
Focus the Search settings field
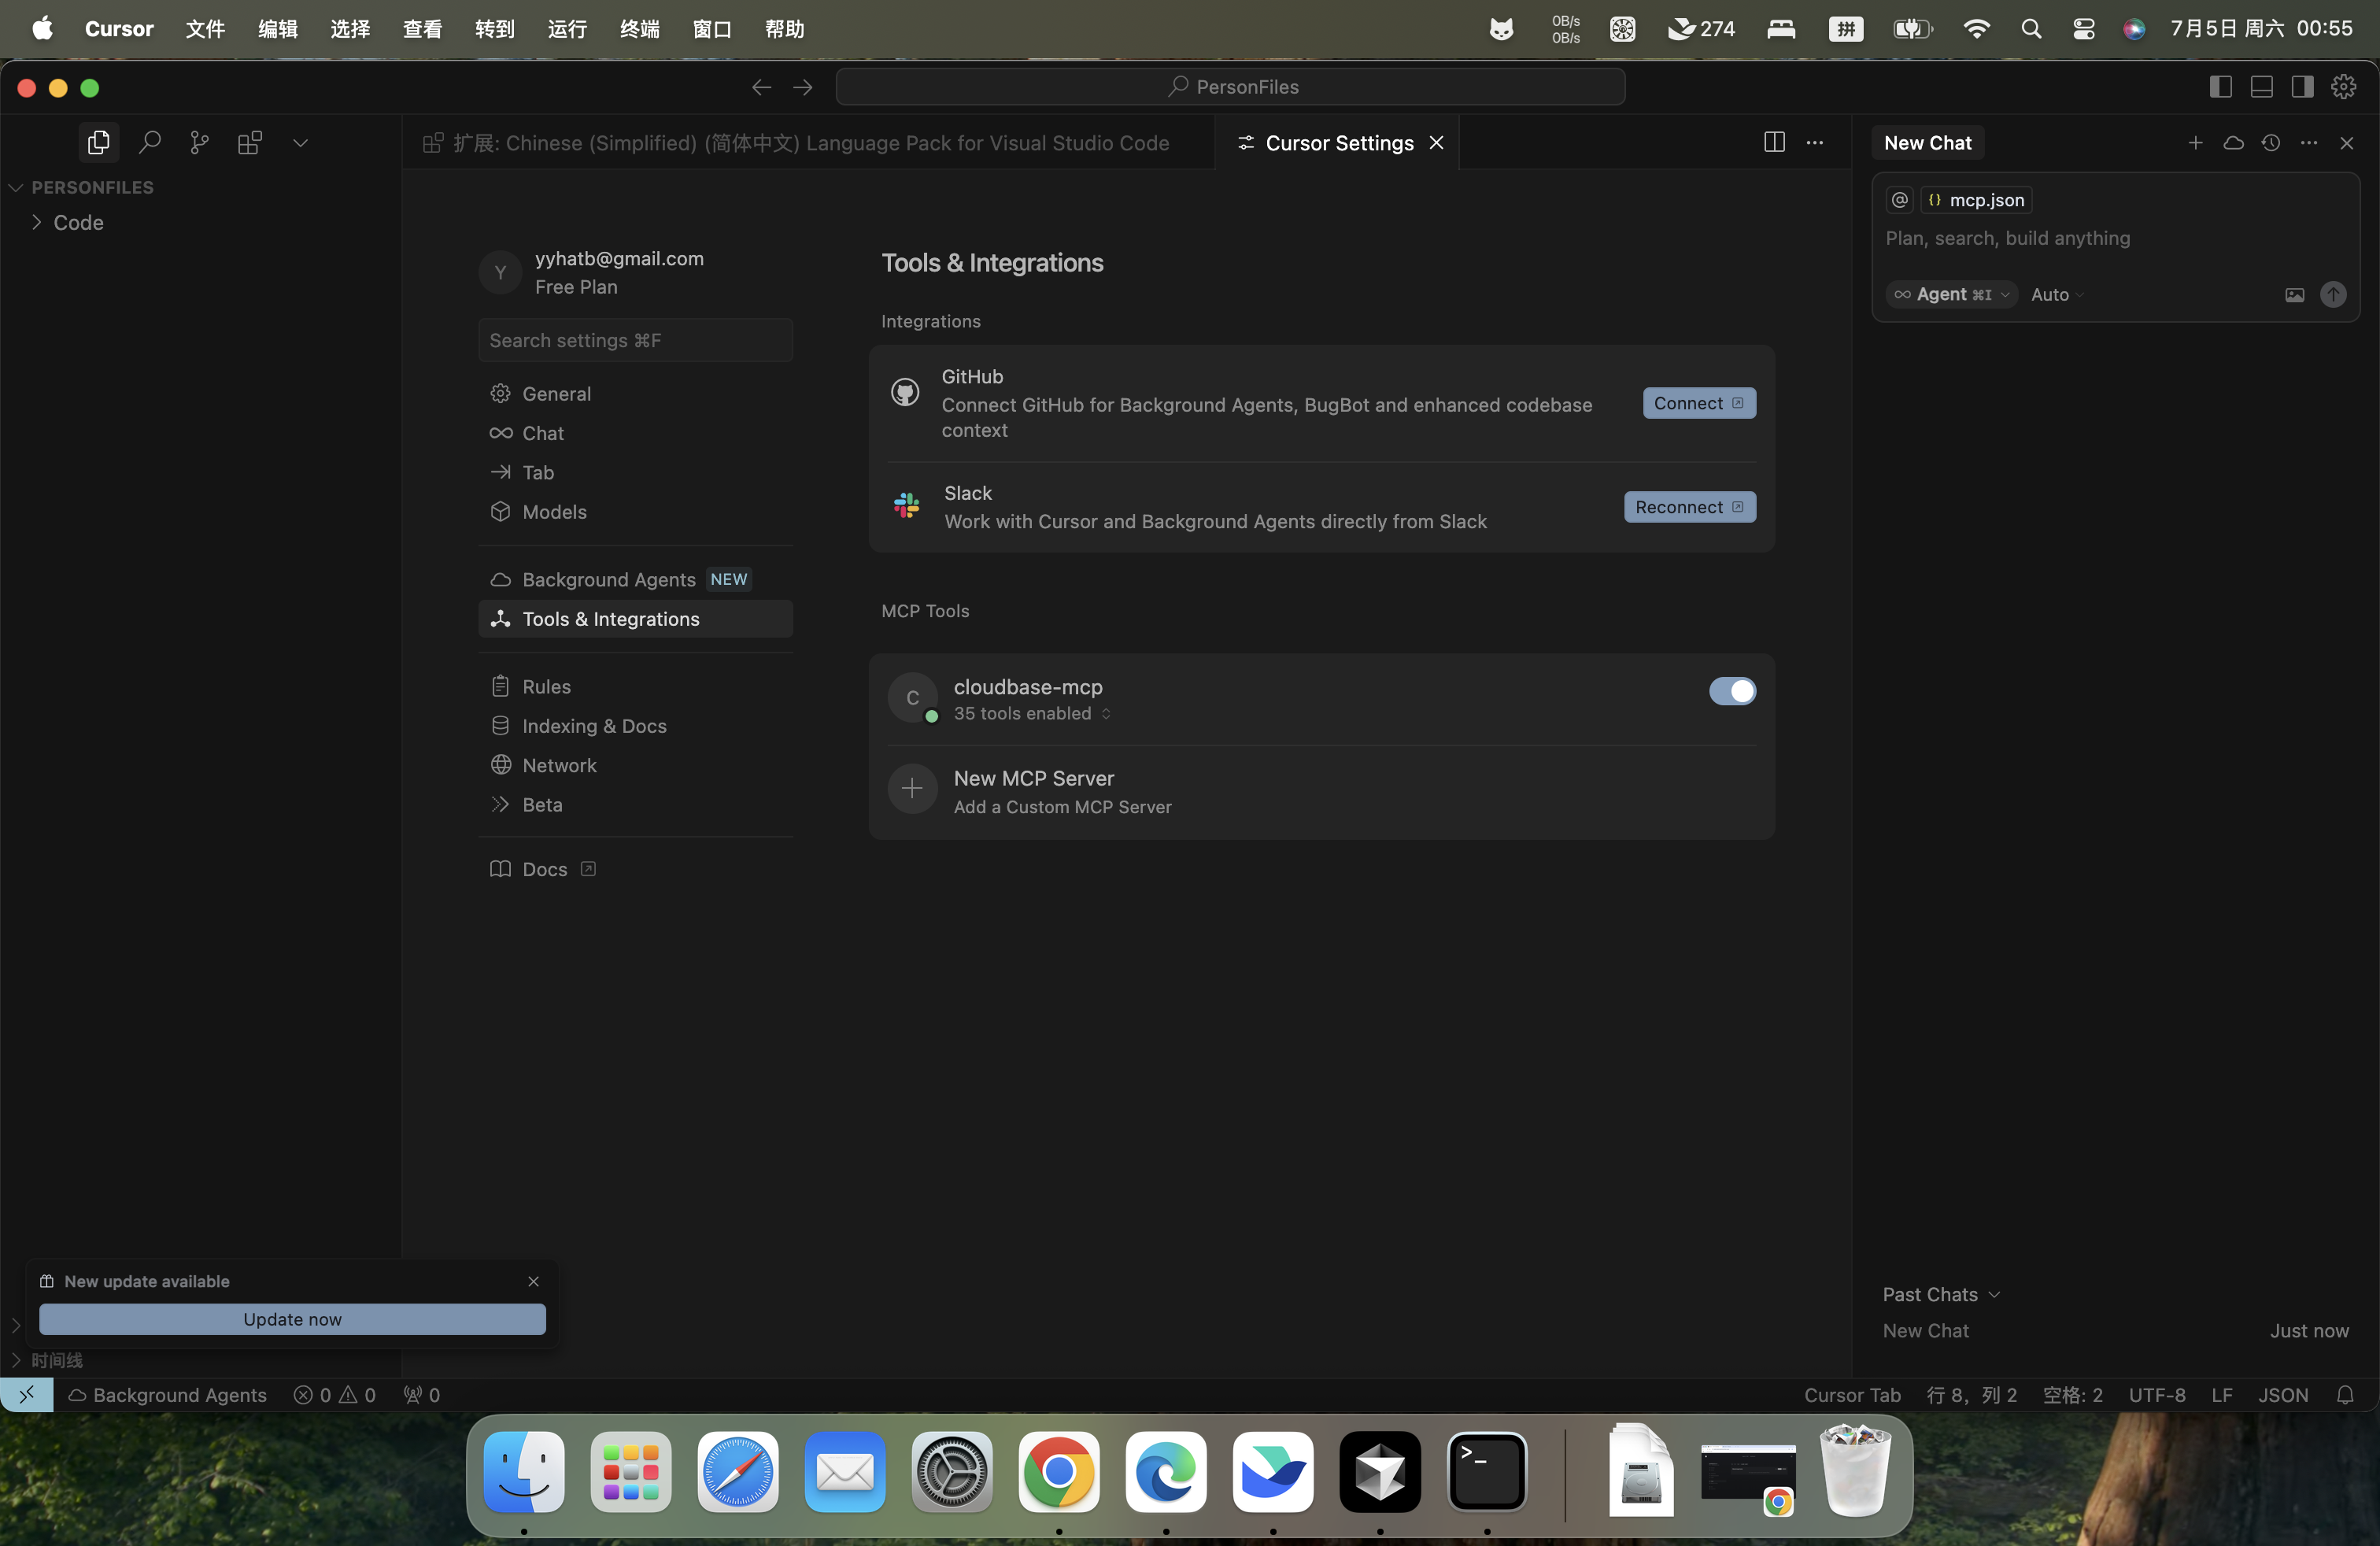tap(635, 340)
